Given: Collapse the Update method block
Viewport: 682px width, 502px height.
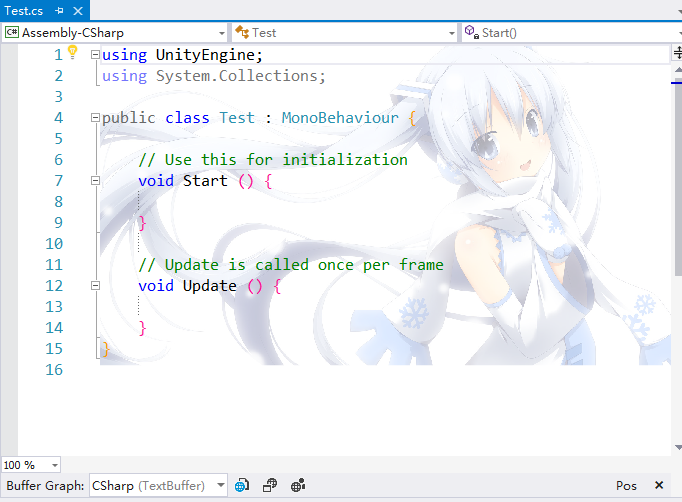Looking at the screenshot, I should tap(95, 286).
